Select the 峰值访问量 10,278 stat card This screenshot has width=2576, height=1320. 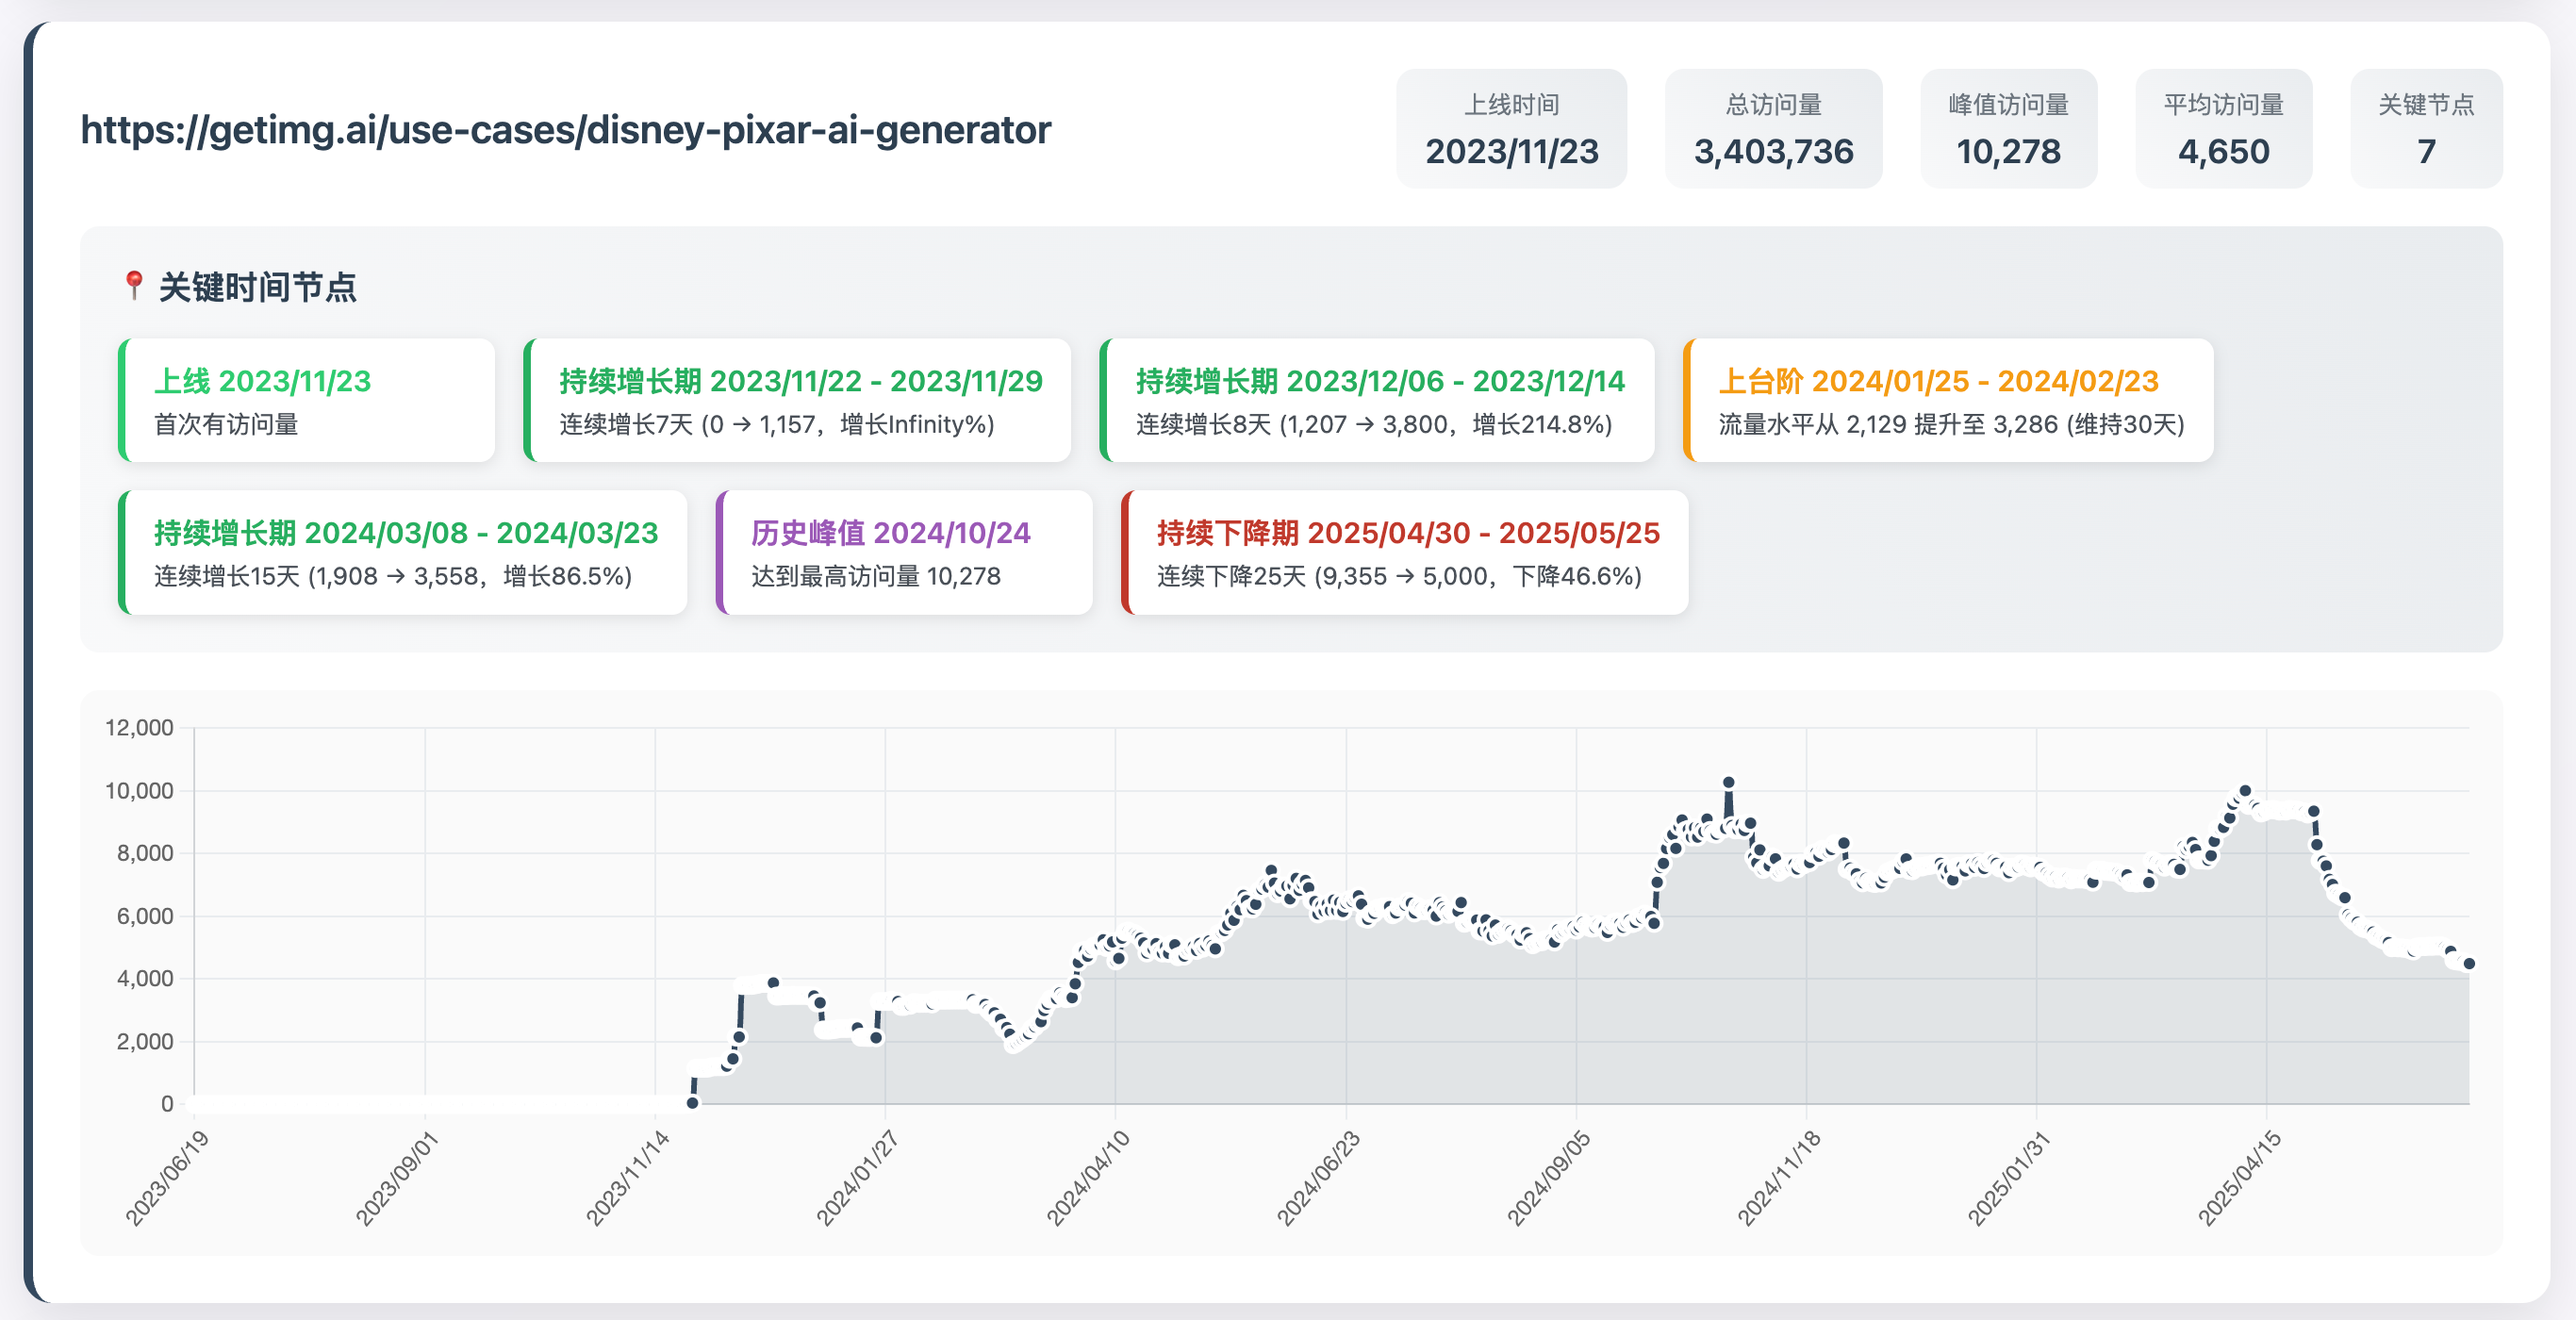point(2008,128)
